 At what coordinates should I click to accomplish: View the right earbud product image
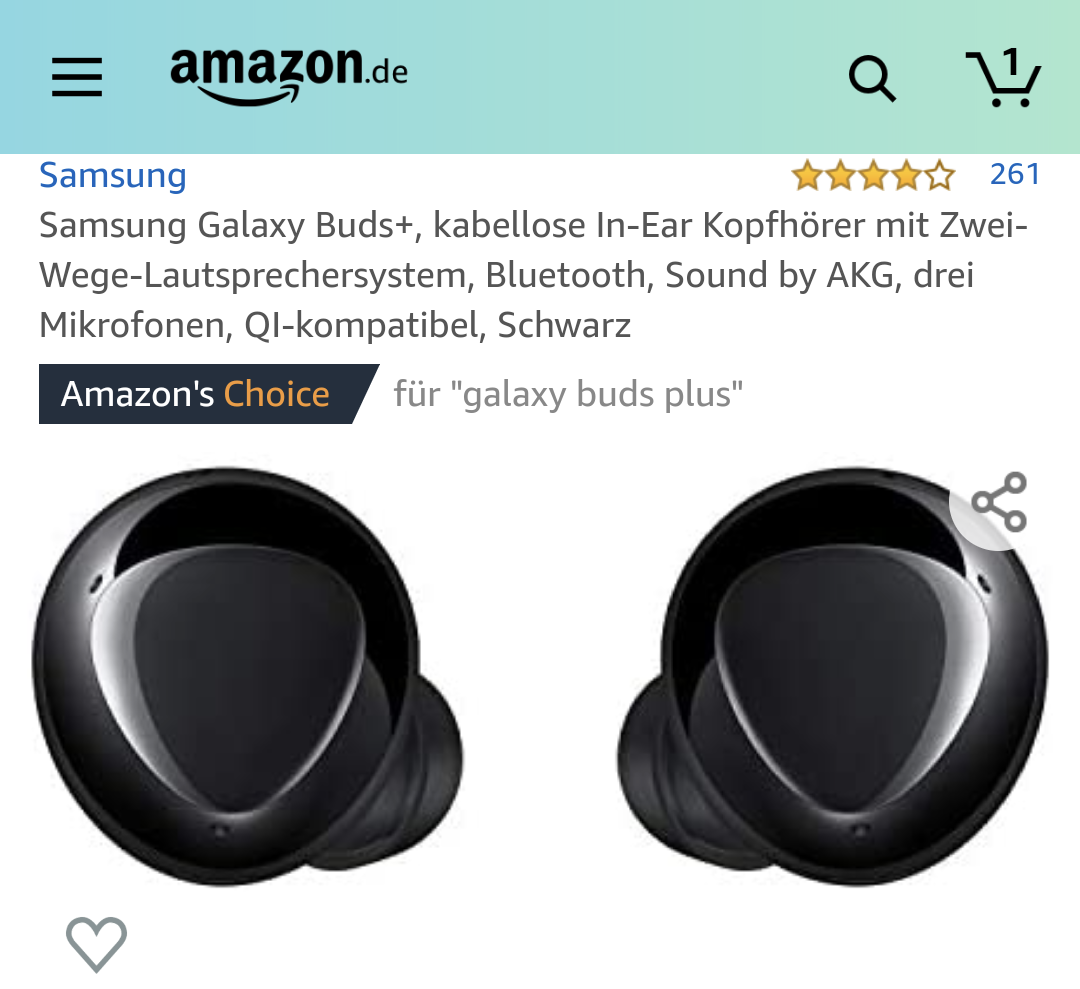833,677
